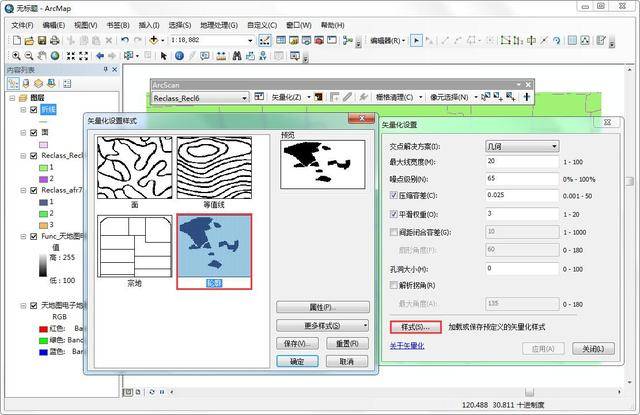640x415 pixels.
Task: Switch to List By Drawing Order view
Action: pos(13,84)
